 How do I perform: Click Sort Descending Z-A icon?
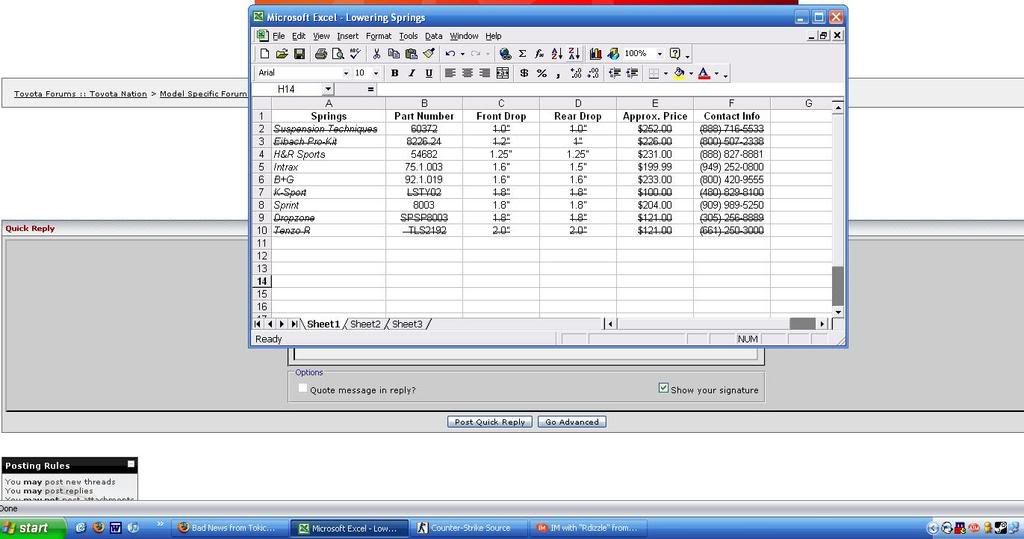pyautogui.click(x=574, y=54)
